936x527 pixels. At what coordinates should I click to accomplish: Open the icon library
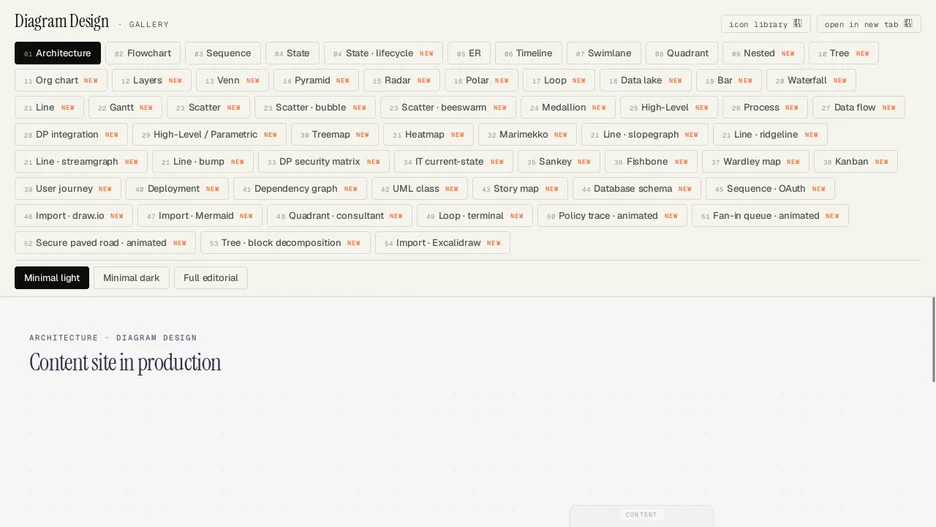pyautogui.click(x=765, y=24)
